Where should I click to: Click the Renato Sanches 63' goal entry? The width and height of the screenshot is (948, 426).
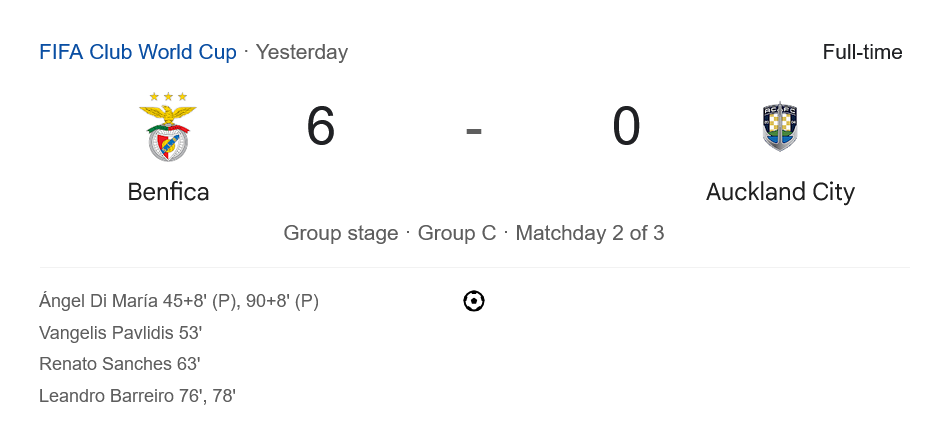click(x=120, y=364)
